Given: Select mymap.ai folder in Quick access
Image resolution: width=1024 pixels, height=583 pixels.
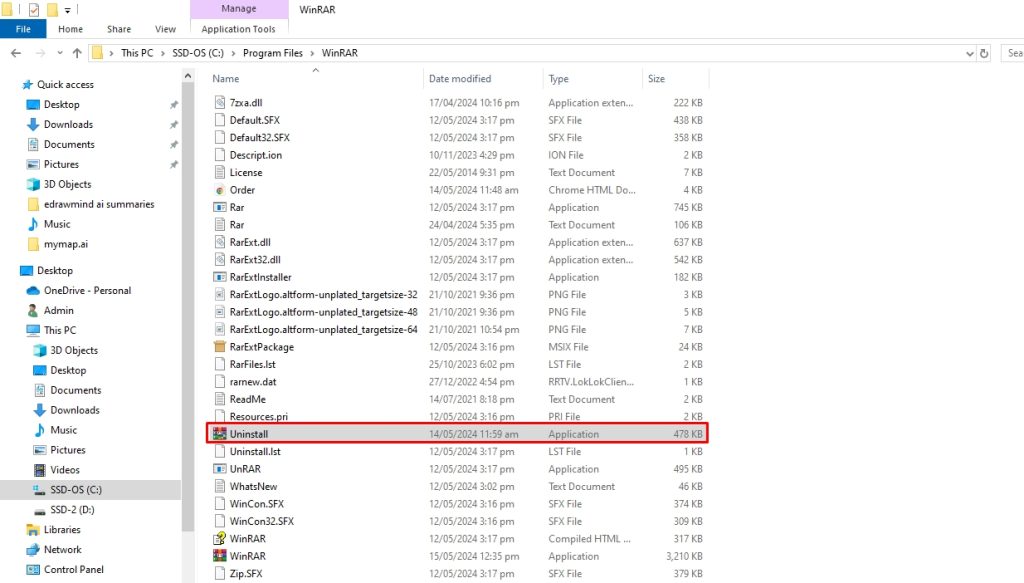Looking at the screenshot, I should click(x=65, y=244).
